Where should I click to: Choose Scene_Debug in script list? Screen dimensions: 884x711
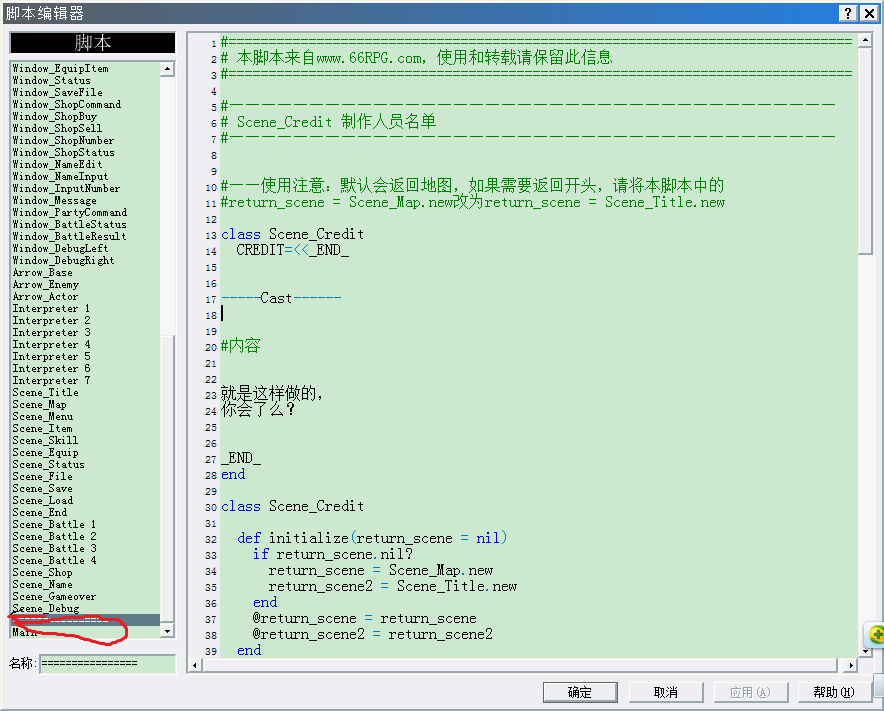point(46,608)
